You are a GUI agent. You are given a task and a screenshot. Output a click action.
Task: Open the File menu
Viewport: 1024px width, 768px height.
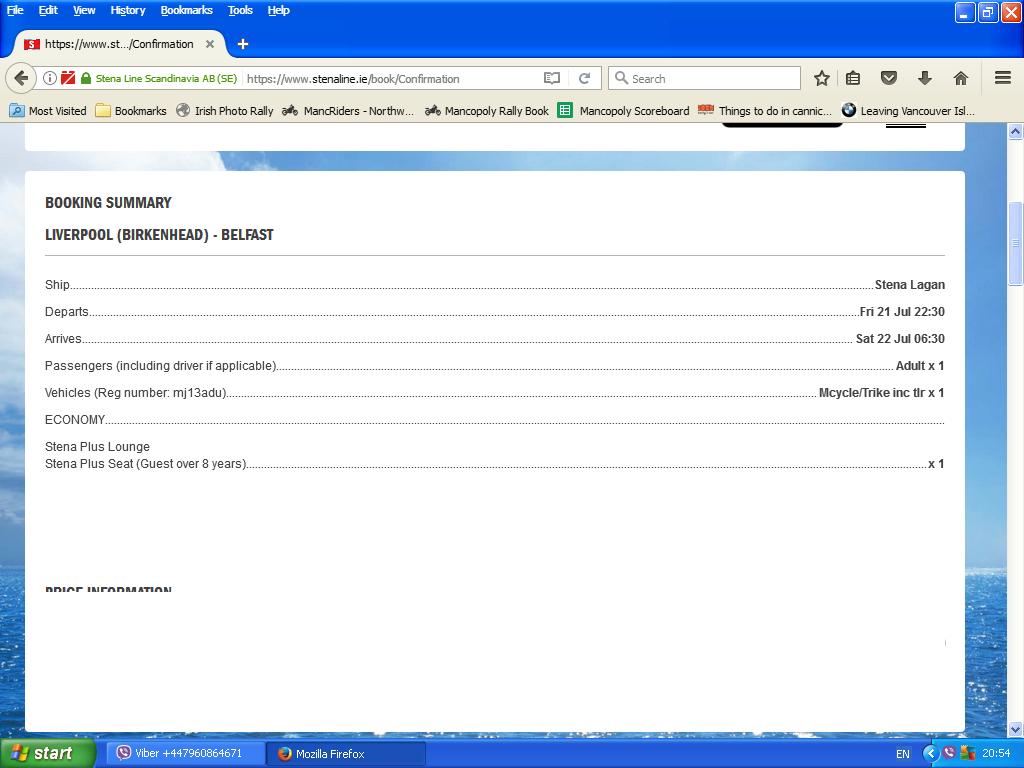15,10
